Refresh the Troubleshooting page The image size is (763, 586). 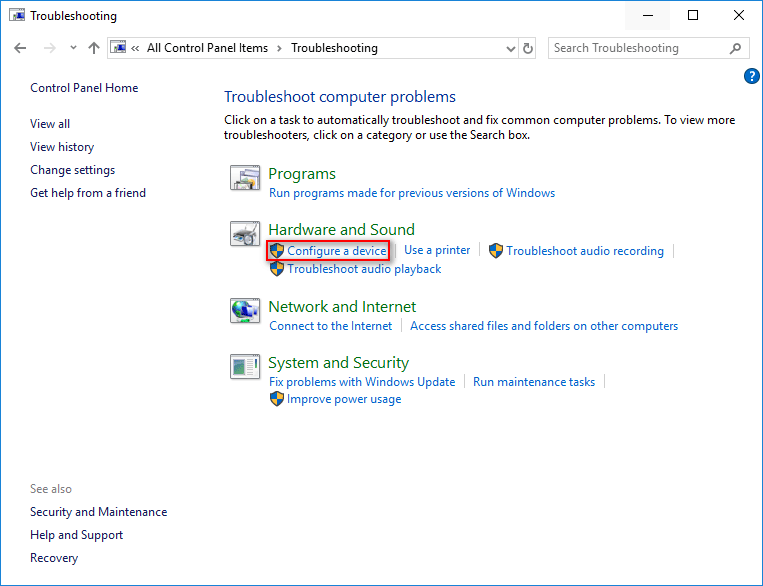(527, 48)
